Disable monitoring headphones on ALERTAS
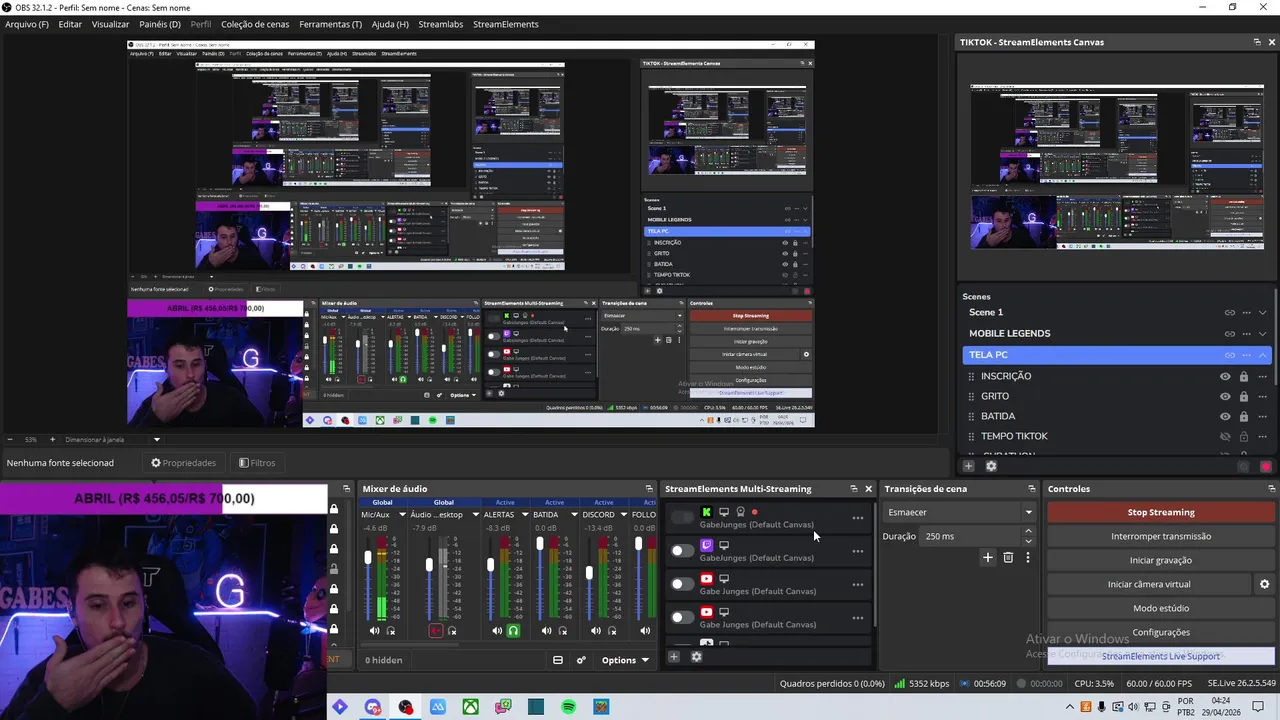Viewport: 1280px width, 720px height. [513, 631]
